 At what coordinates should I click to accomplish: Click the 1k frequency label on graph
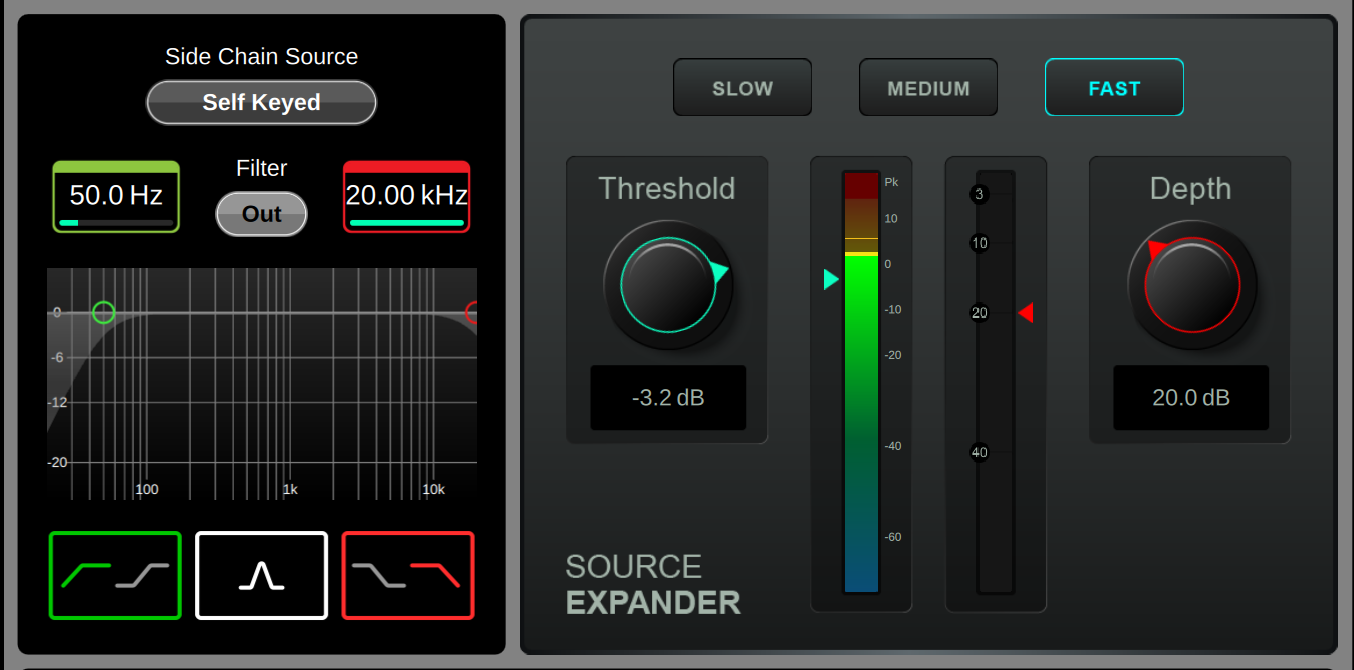(290, 490)
